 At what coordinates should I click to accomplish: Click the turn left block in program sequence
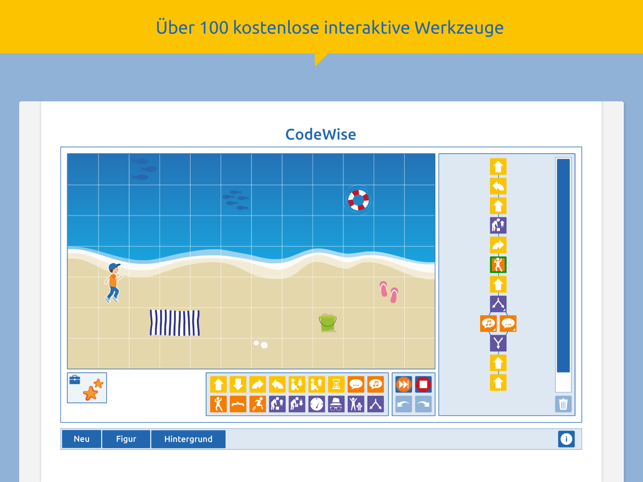[x=498, y=186]
